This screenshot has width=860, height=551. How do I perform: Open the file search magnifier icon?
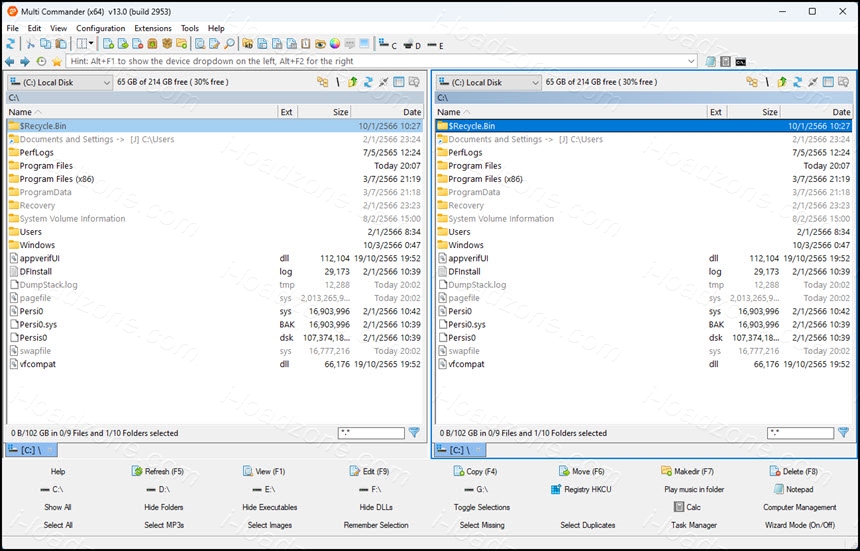tap(229, 44)
